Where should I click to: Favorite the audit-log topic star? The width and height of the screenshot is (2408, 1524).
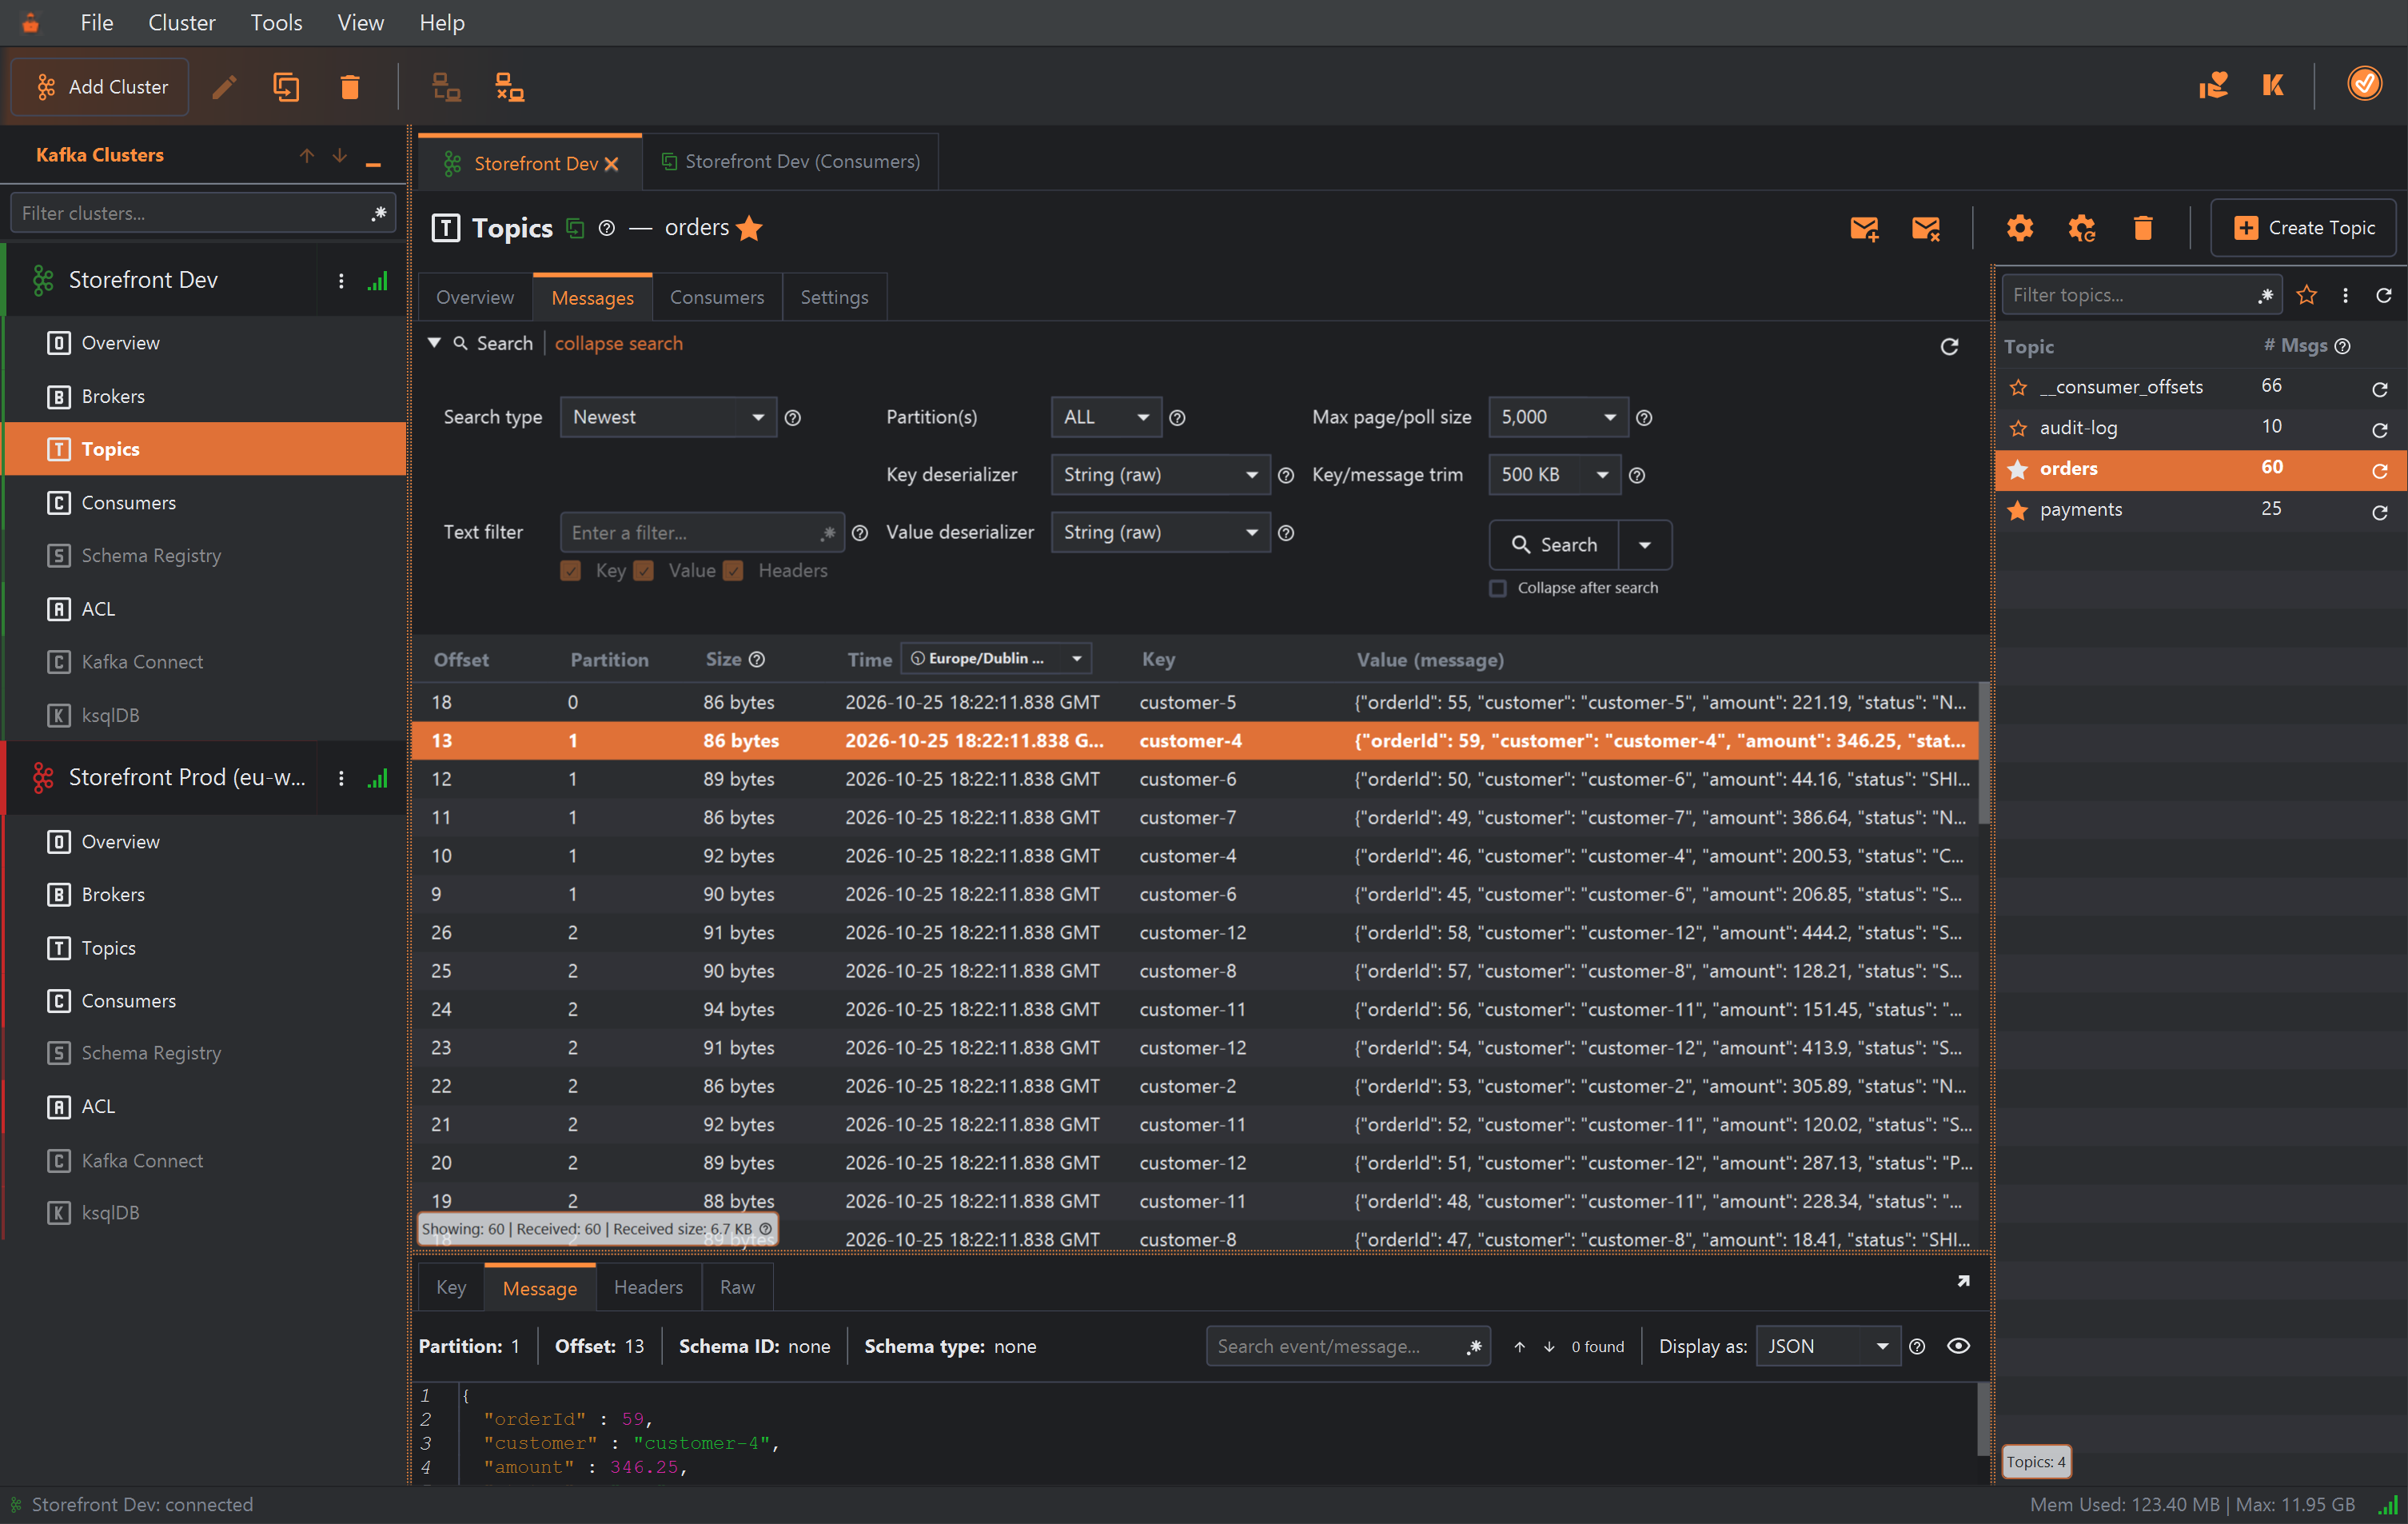pos(2018,428)
